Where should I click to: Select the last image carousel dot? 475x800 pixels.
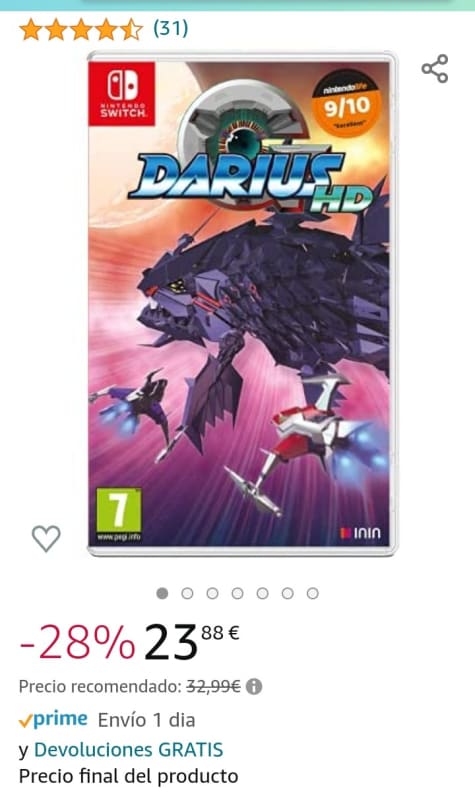[x=313, y=593]
